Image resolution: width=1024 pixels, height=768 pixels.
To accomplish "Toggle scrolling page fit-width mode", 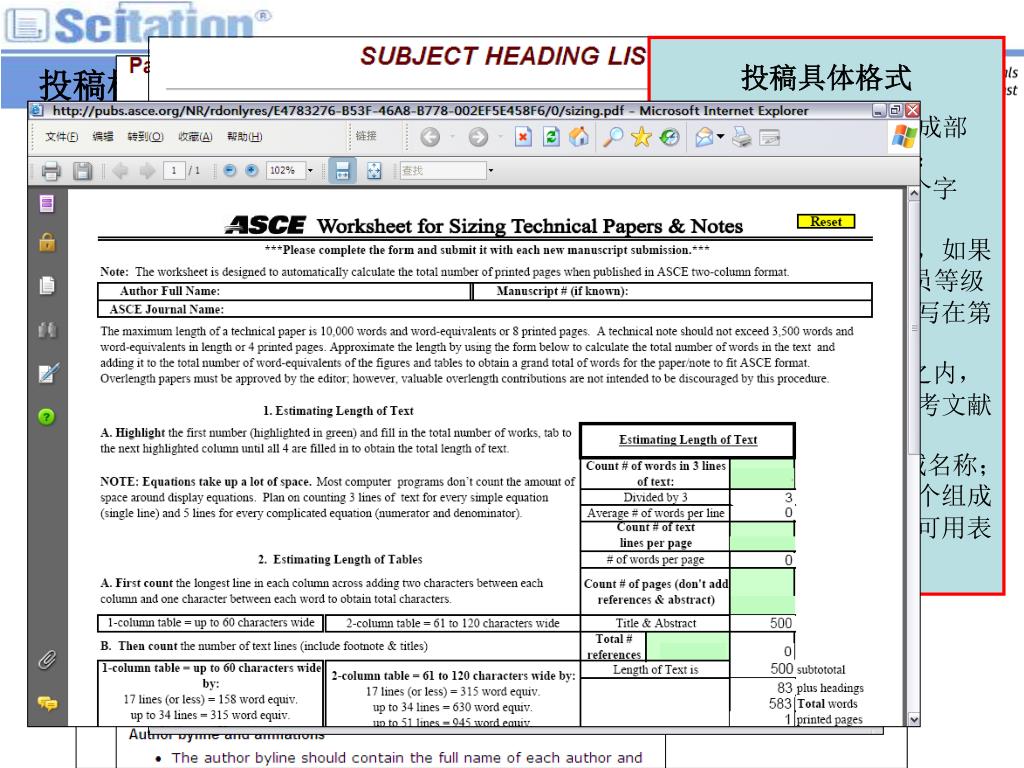I will point(342,171).
